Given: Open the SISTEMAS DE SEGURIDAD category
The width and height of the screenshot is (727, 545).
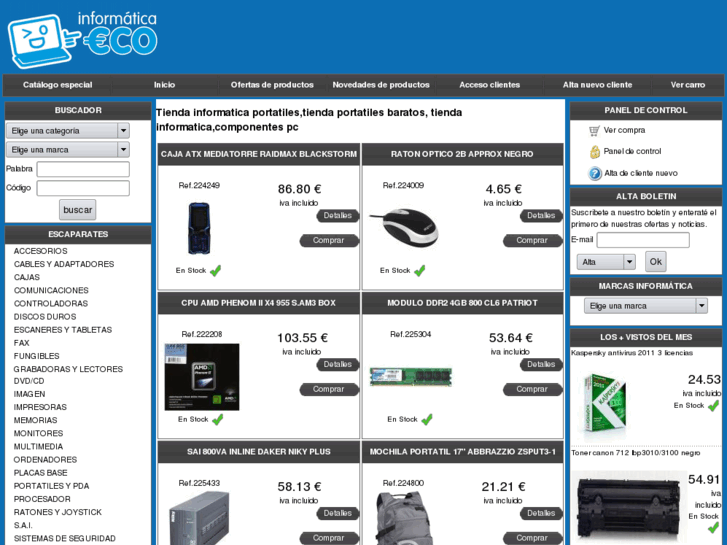Looking at the screenshot, I should [x=64, y=539].
